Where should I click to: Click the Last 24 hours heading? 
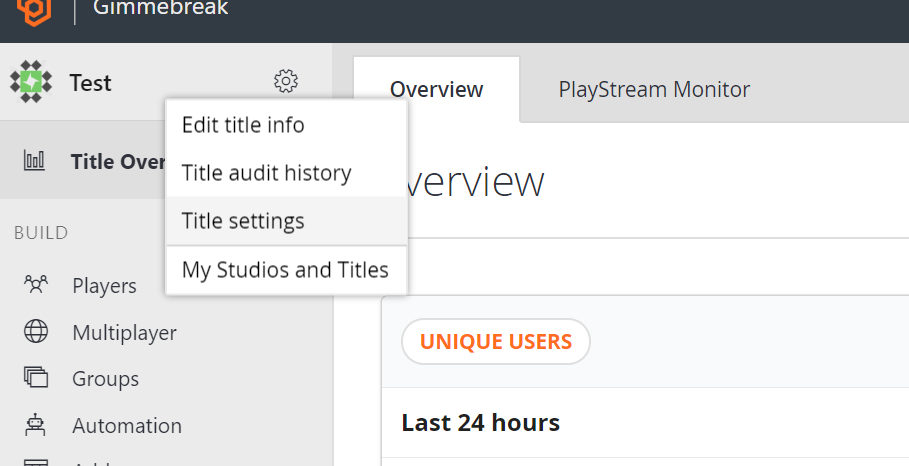pos(480,423)
